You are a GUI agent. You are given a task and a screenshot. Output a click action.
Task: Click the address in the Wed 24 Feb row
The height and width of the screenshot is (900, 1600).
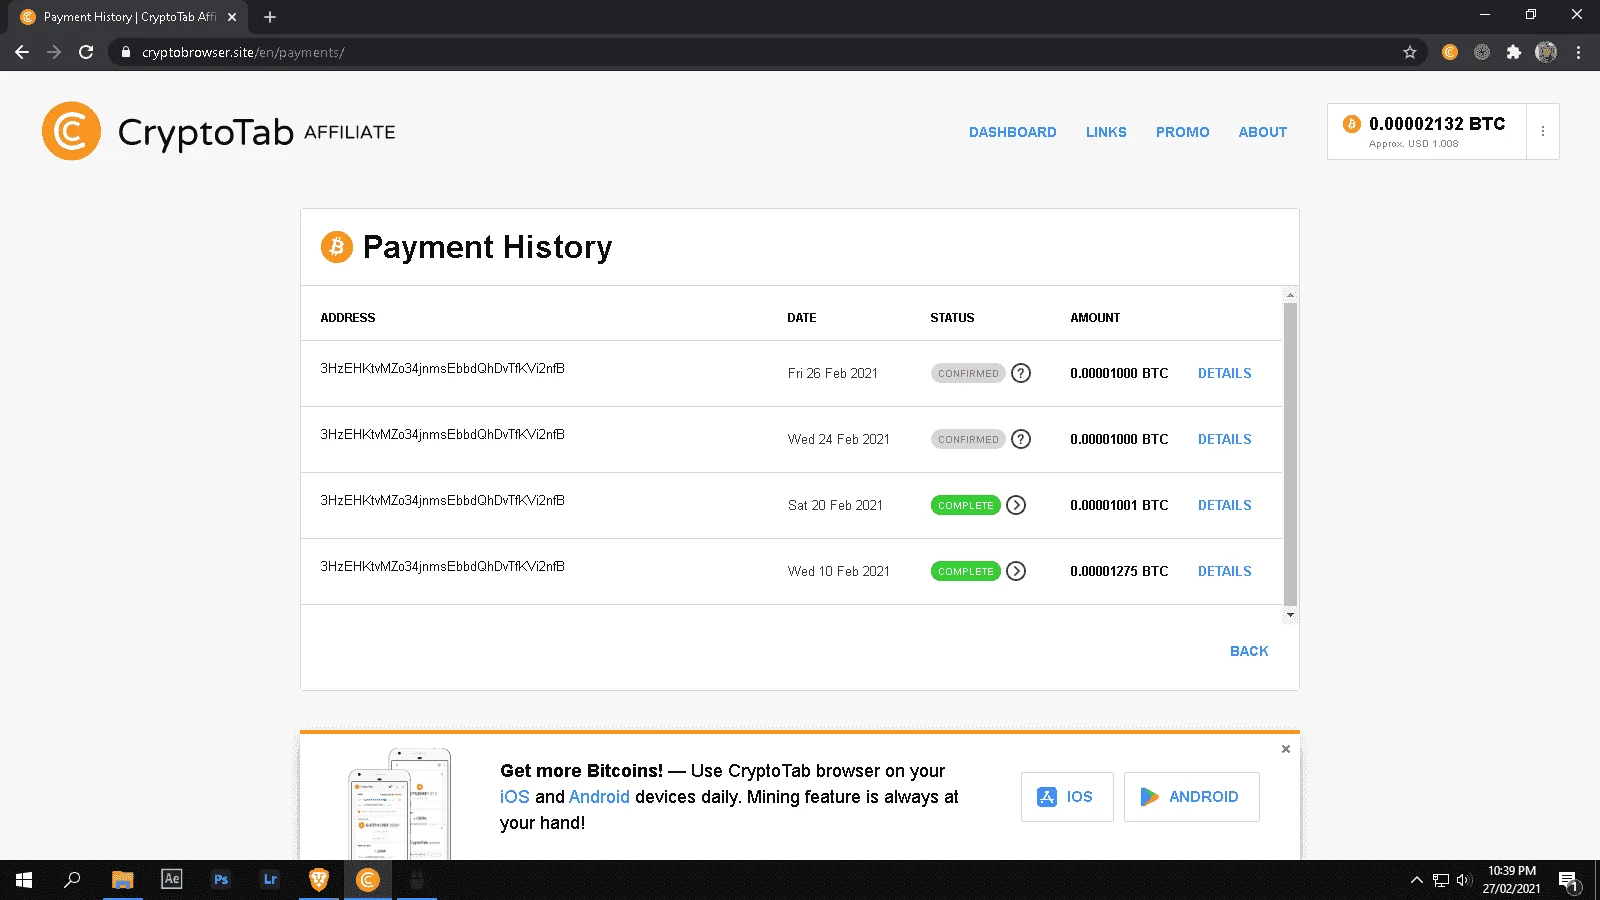coord(442,434)
